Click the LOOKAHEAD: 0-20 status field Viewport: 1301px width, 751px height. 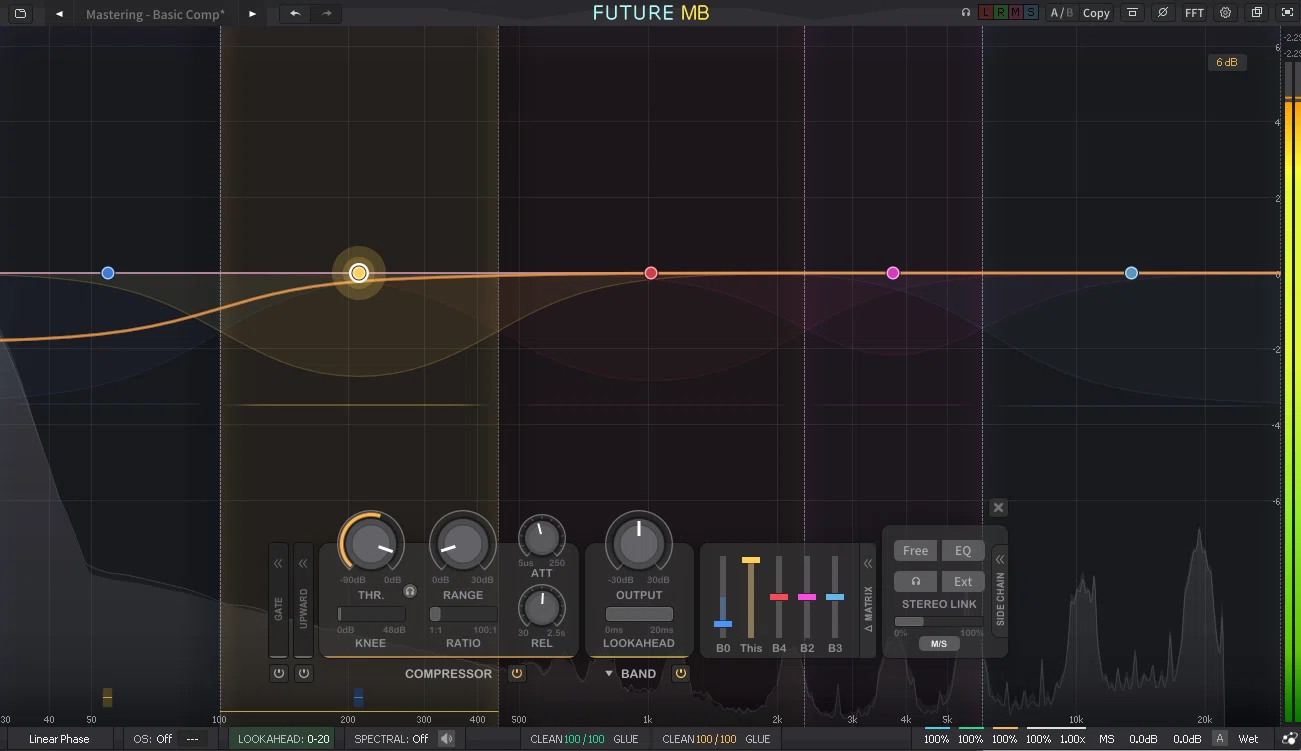click(x=283, y=739)
